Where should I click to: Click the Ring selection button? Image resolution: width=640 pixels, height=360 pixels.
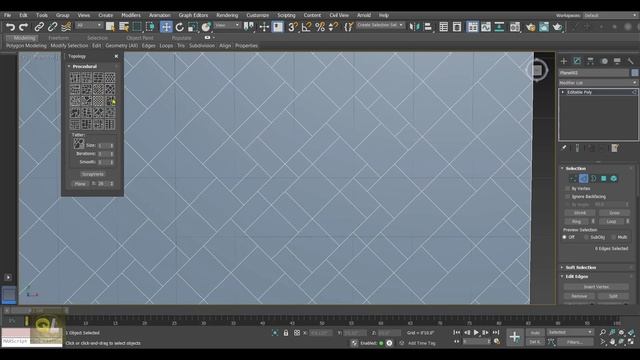pyautogui.click(x=576, y=221)
